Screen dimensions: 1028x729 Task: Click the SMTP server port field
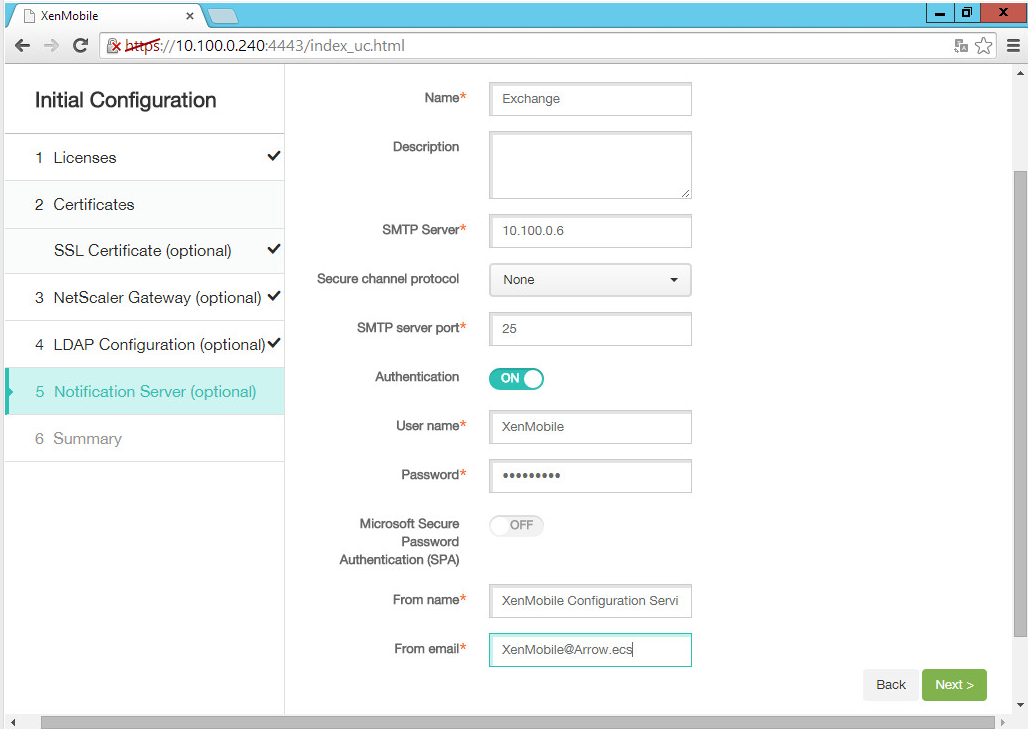tap(590, 329)
